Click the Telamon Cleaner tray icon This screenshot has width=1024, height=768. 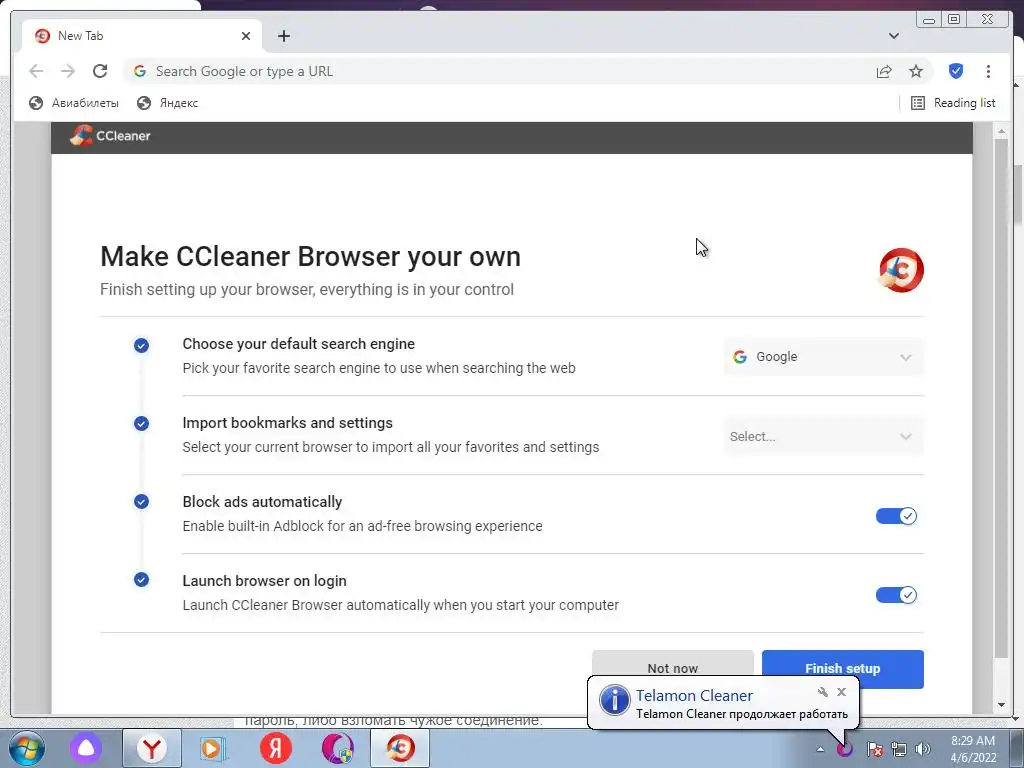click(845, 749)
